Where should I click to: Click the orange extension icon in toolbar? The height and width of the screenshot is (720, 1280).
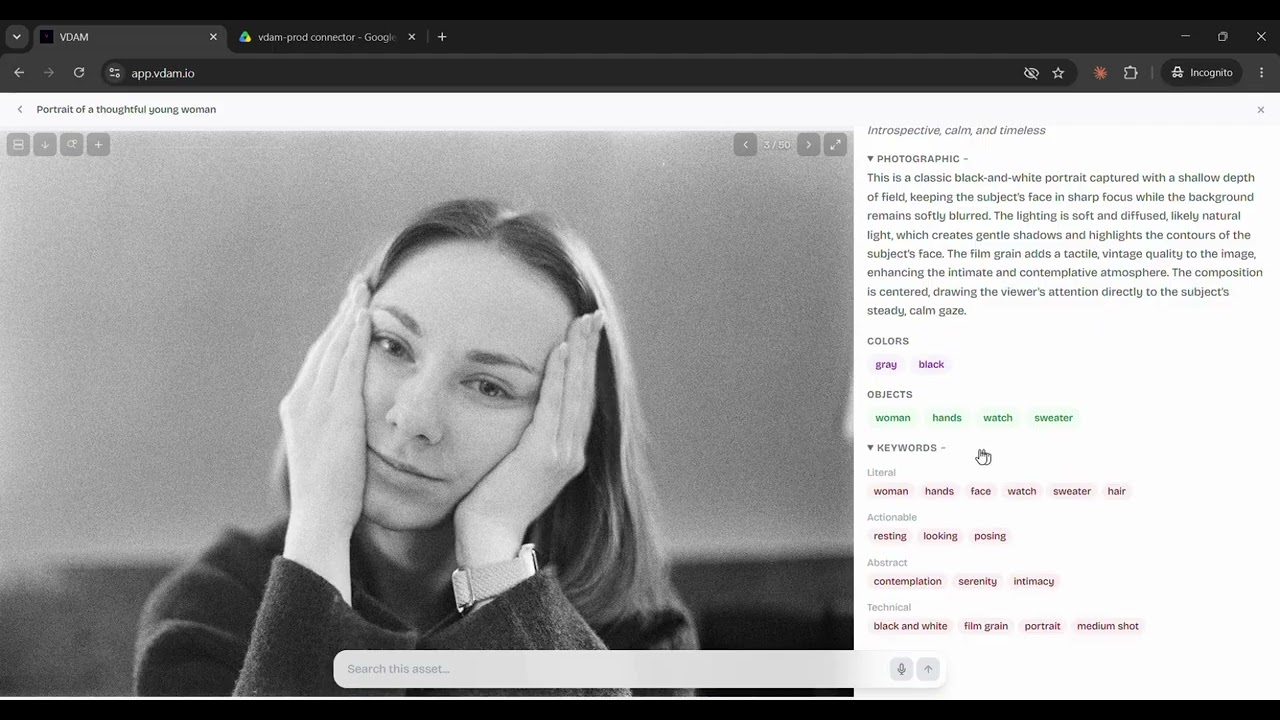tap(1100, 73)
